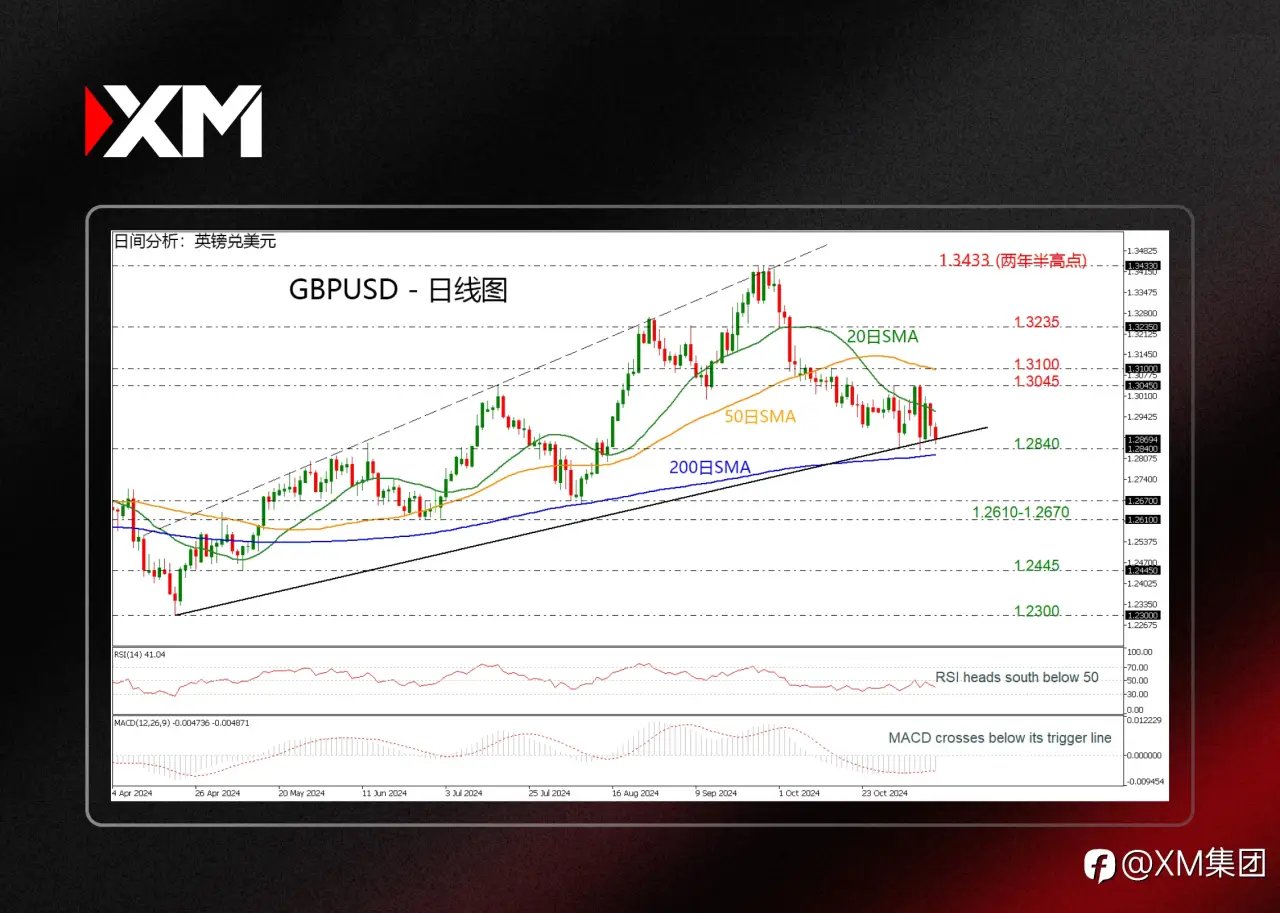Click the red '1.3235' level label
This screenshot has width=1280, height=913.
1036,323
